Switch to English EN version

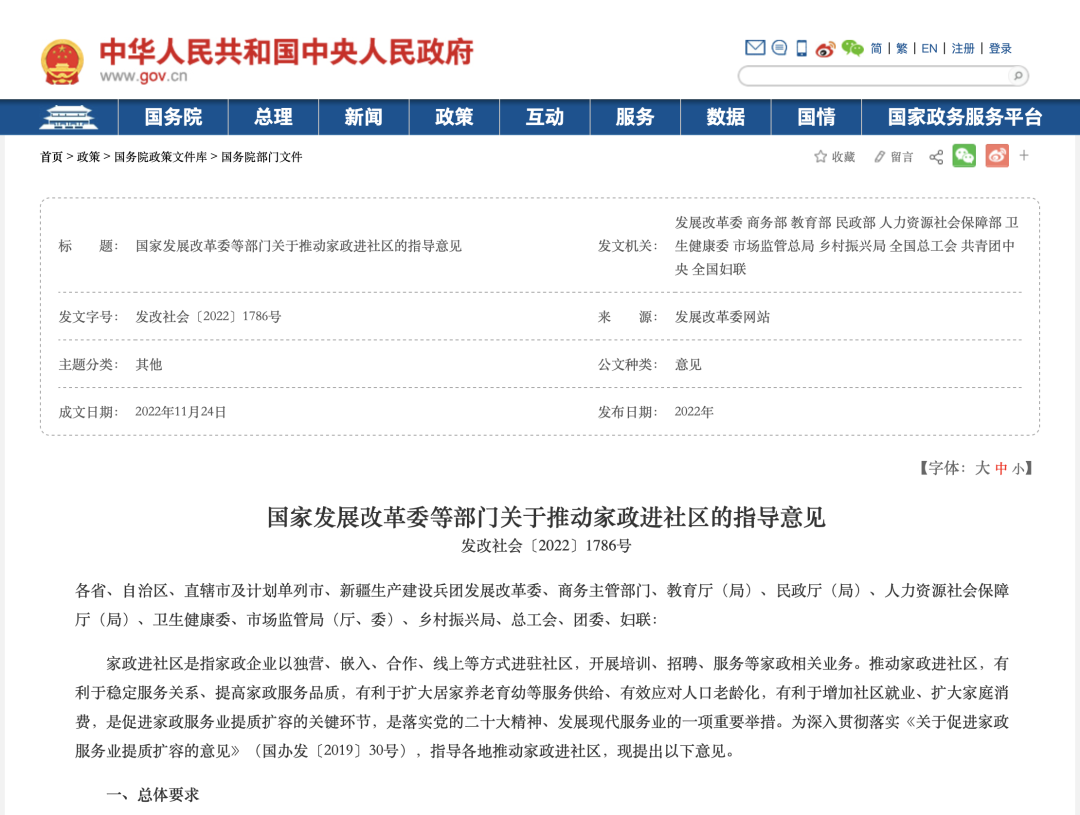click(929, 48)
